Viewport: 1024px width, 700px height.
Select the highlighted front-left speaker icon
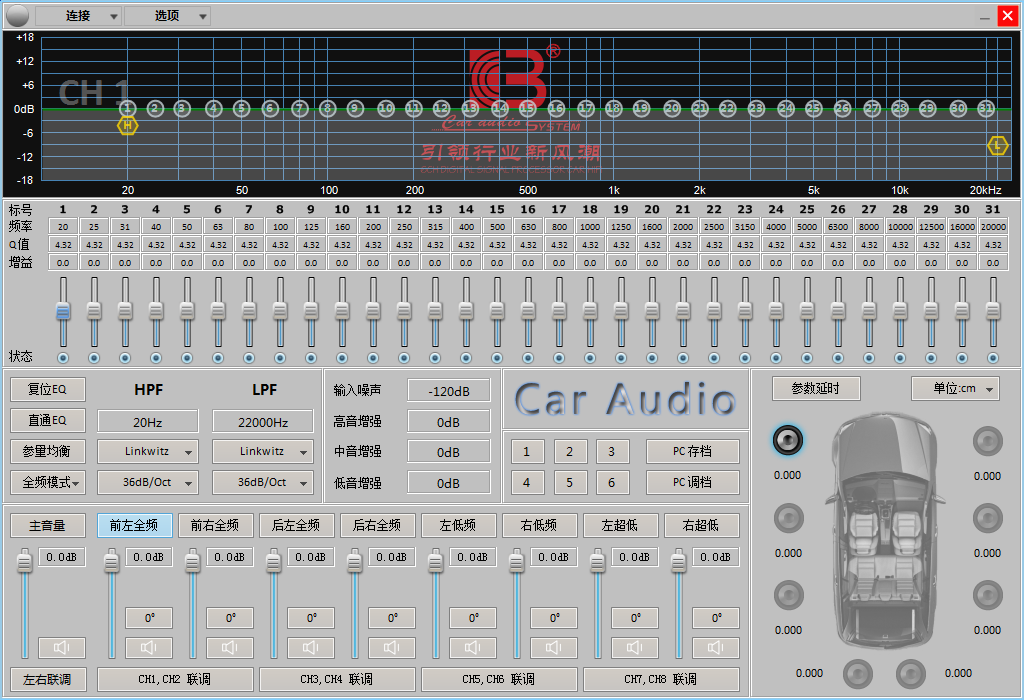(788, 441)
